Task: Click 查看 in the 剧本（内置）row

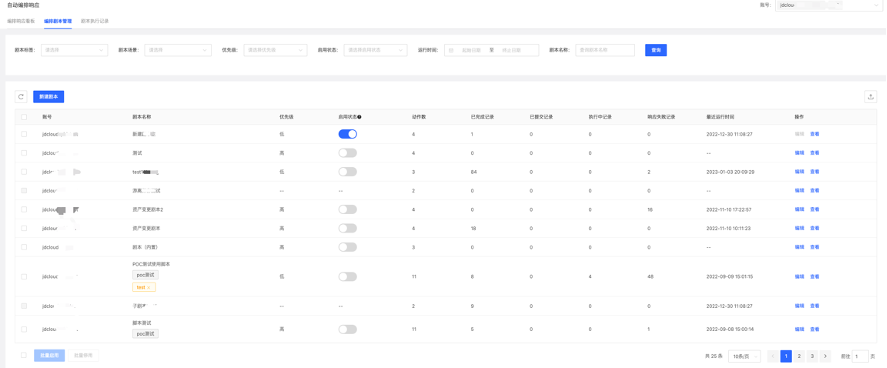Action: 815,247
